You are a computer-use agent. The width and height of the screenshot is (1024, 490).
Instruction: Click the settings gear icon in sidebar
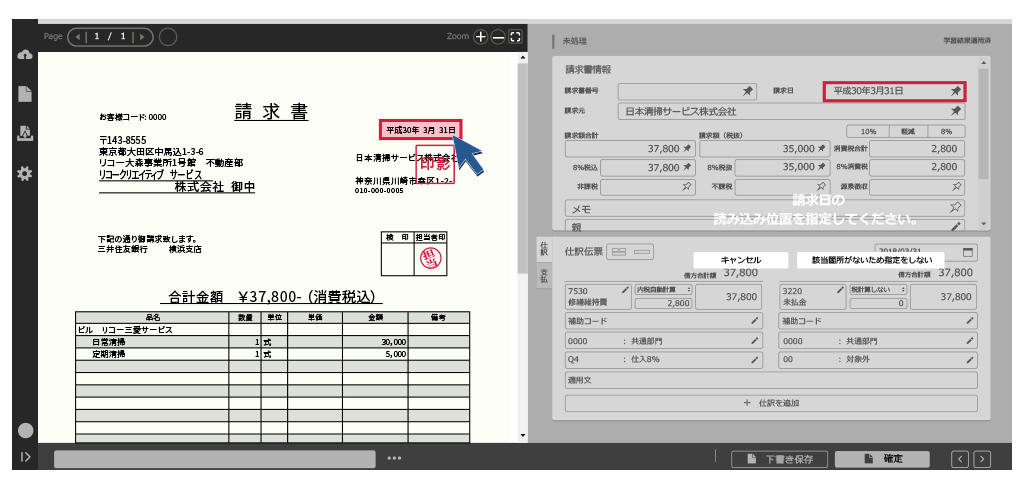[25, 173]
